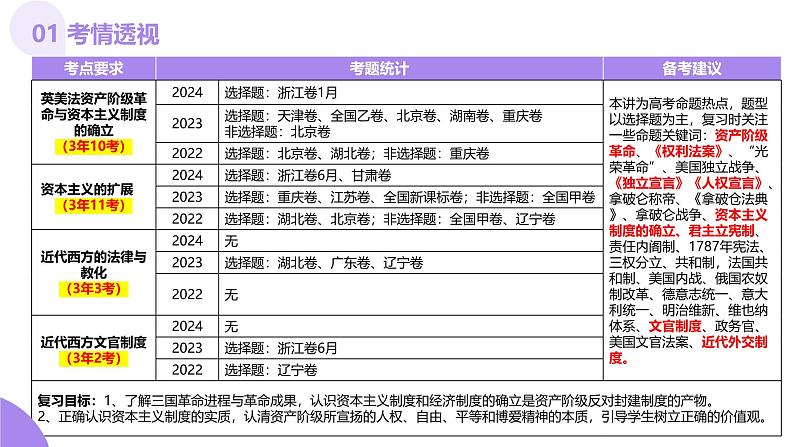Click the 2023 cell beside 广东卷 row
The width and height of the screenshot is (794, 447).
(187, 263)
